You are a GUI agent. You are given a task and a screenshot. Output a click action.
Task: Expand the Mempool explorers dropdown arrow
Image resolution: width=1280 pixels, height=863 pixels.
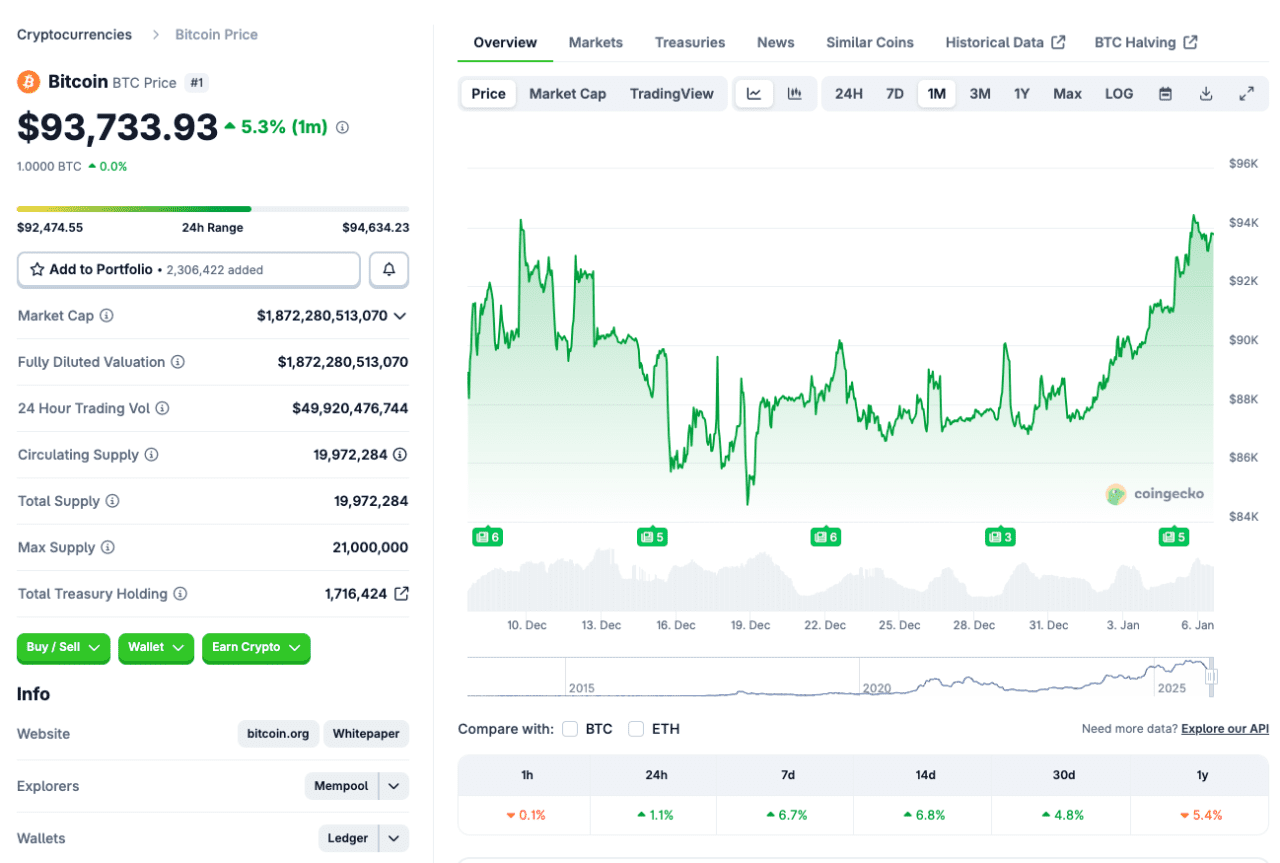click(x=394, y=786)
